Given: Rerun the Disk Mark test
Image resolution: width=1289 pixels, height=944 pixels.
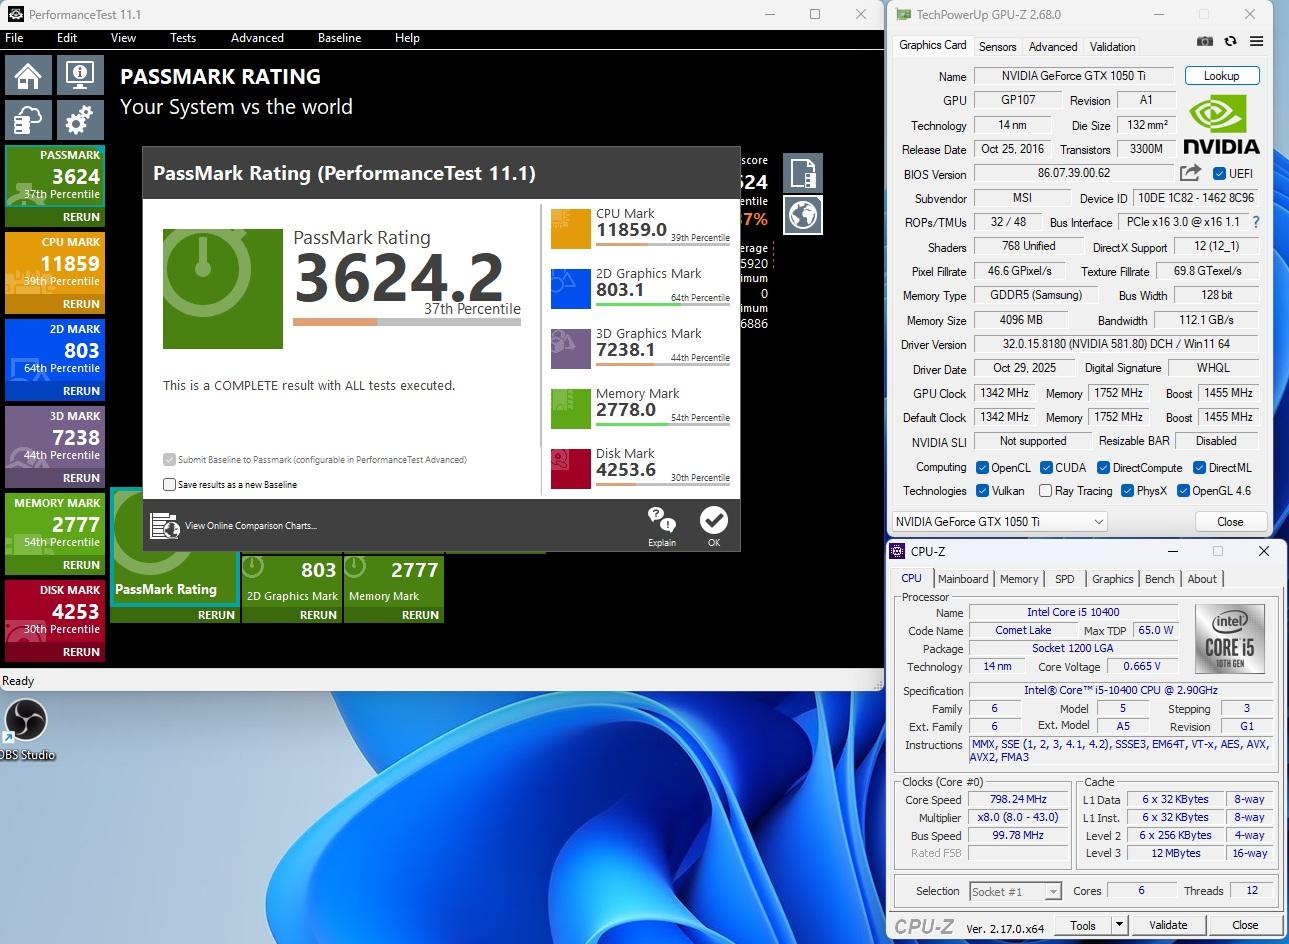Looking at the screenshot, I should (81, 652).
